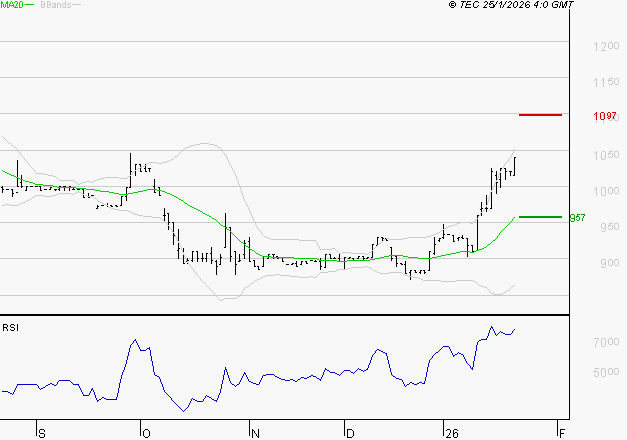Screen dimensions: 627x440
Task: Click the 1000 price axis label
Action: pos(606,191)
